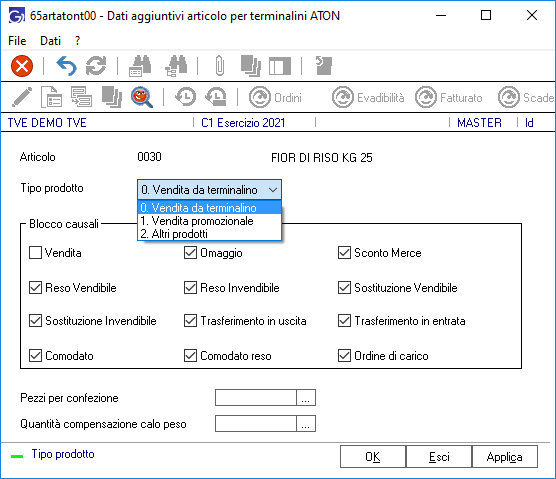556x479 pixels.
Task: Click the magnifier face search icon
Action: coord(142,97)
